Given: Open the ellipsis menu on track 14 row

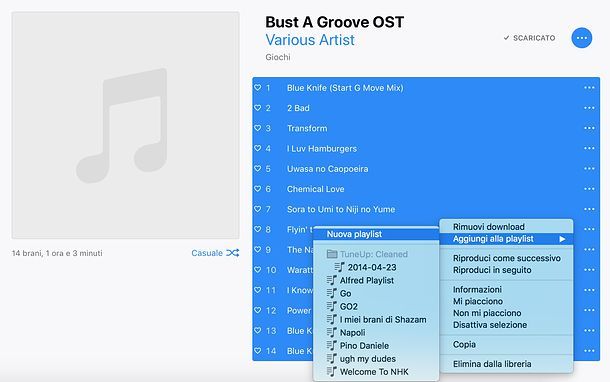Looking at the screenshot, I should pyautogui.click(x=589, y=350).
